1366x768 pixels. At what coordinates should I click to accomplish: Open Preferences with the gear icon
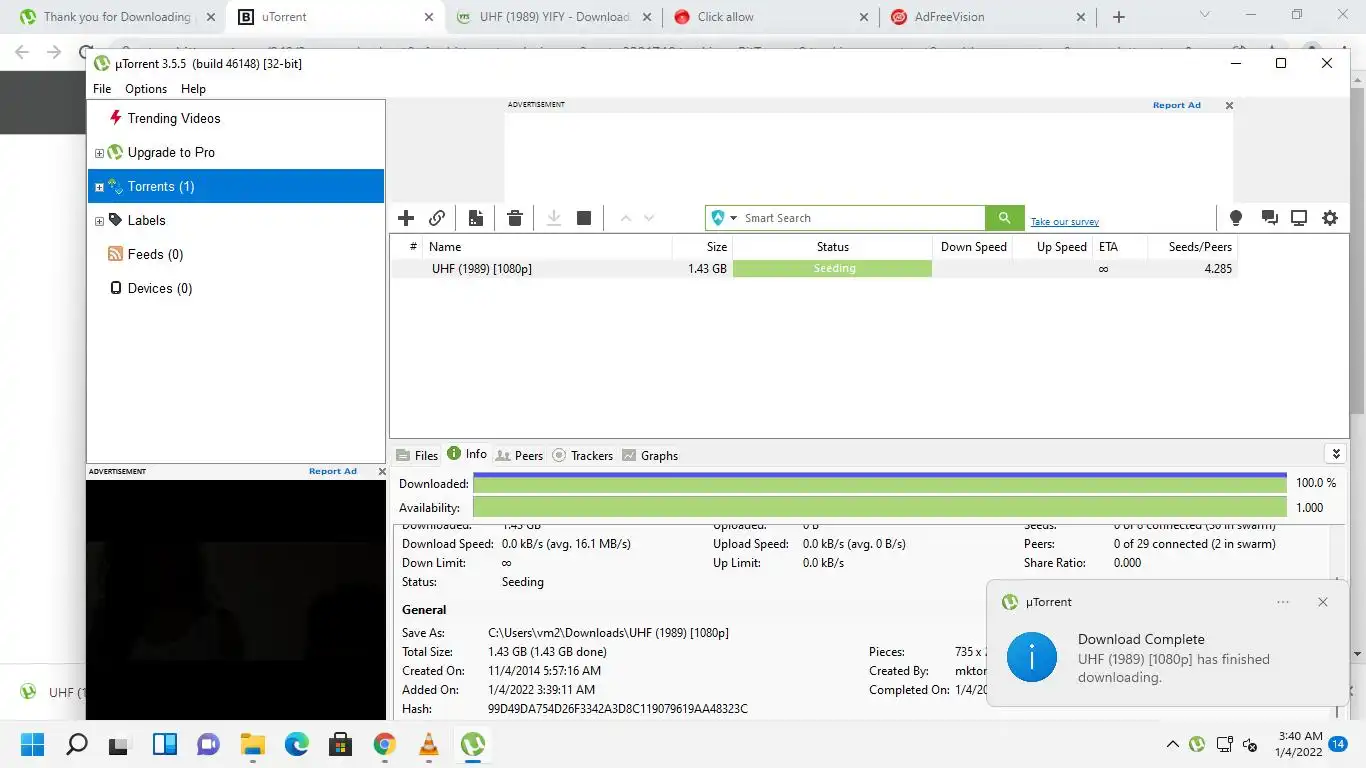click(1330, 218)
